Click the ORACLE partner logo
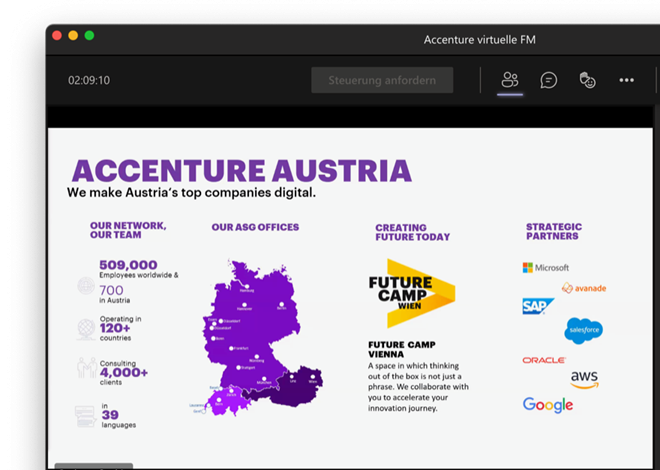 [544, 360]
